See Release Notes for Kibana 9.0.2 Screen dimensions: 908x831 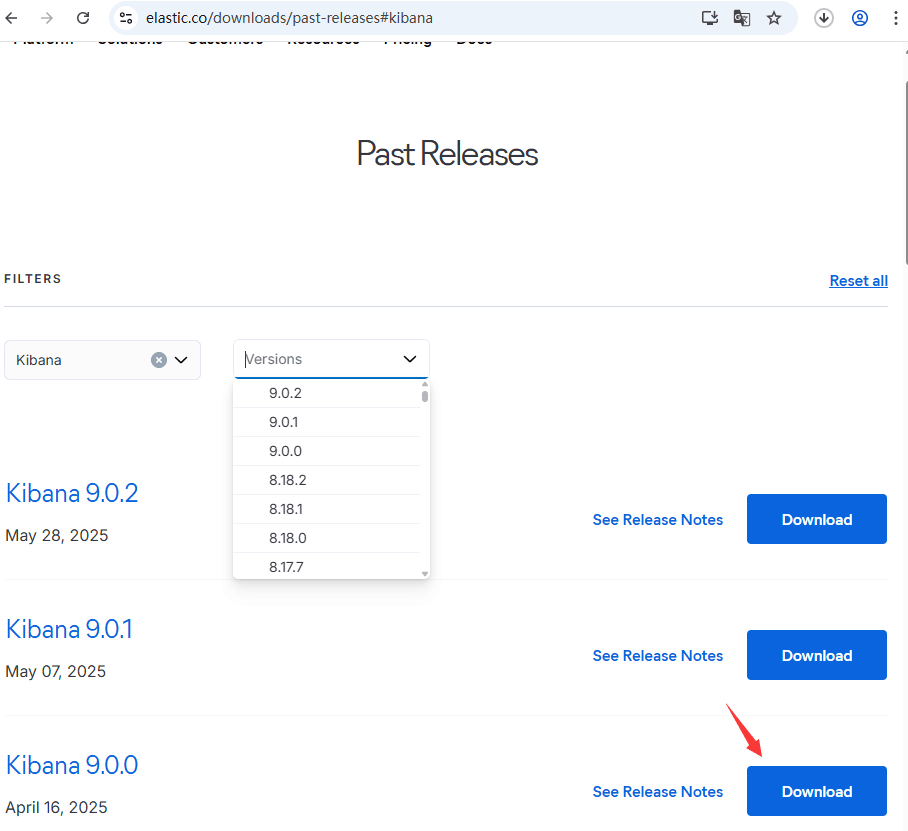coord(658,519)
